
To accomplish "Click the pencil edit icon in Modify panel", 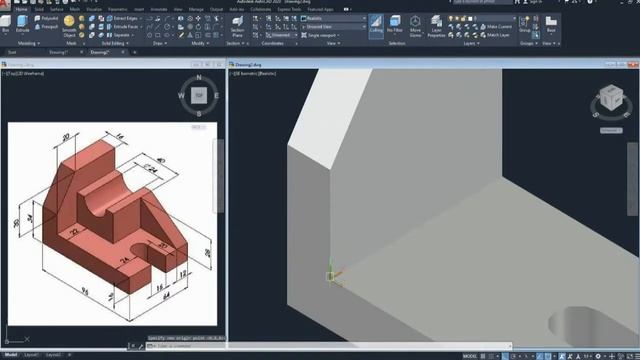I will pos(181,35).
